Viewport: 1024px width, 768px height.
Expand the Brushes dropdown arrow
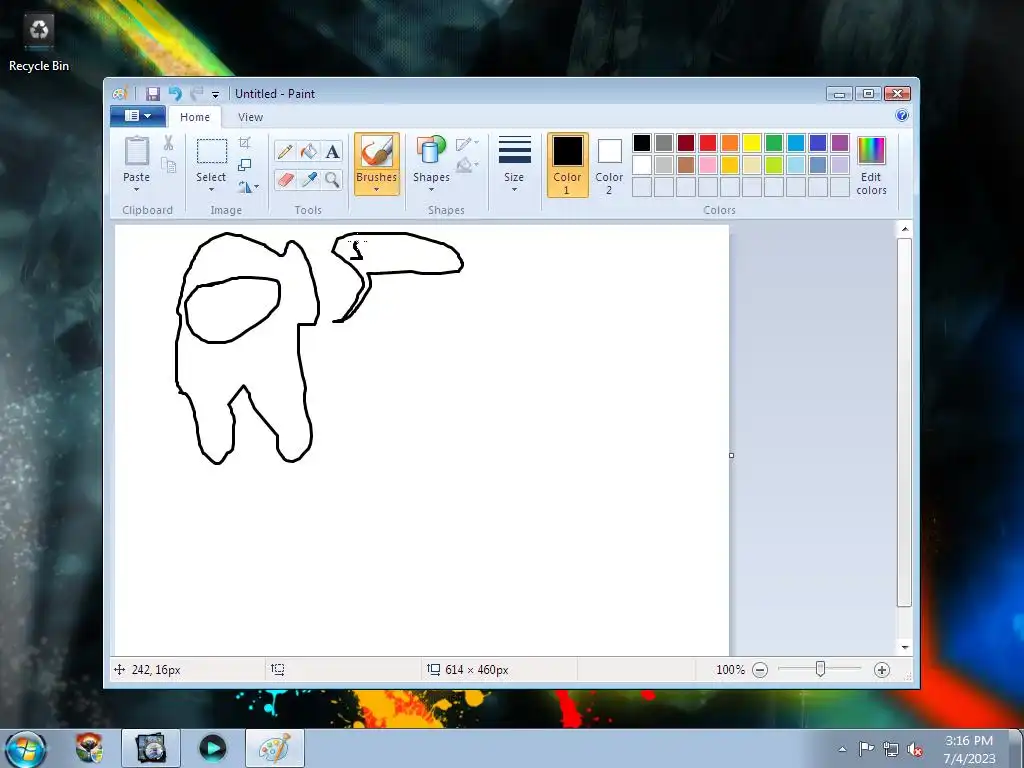click(x=377, y=190)
